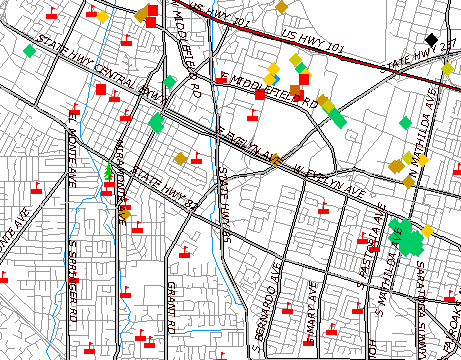Image resolution: width=461 pixels, height=360 pixels.
Task: Select the green tree icon on the map
Action: coord(108,172)
